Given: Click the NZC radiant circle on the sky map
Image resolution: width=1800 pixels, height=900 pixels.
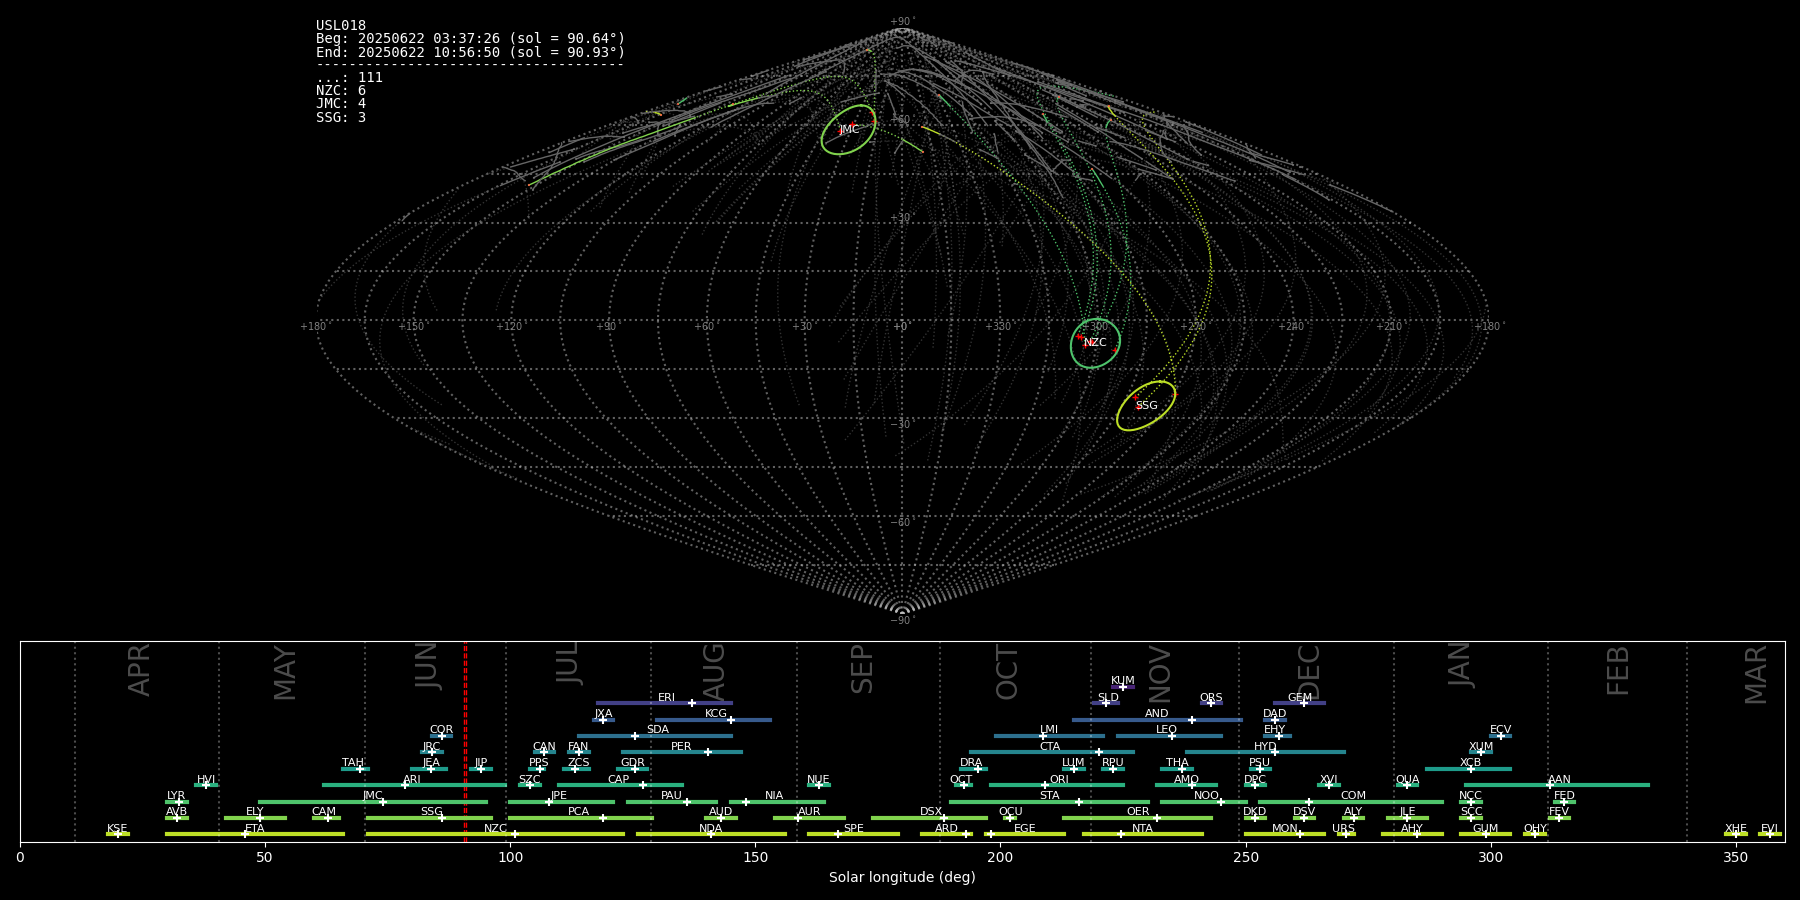Looking at the screenshot, I should click(x=1095, y=343).
